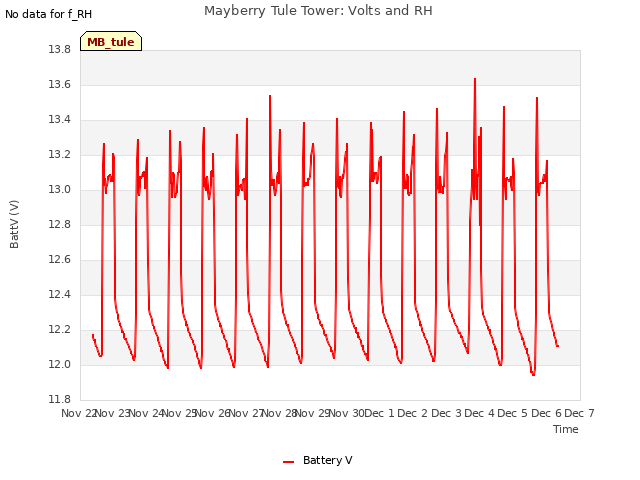
Task: Click the 12.6 y-axis tick value
Action: tap(60, 260)
